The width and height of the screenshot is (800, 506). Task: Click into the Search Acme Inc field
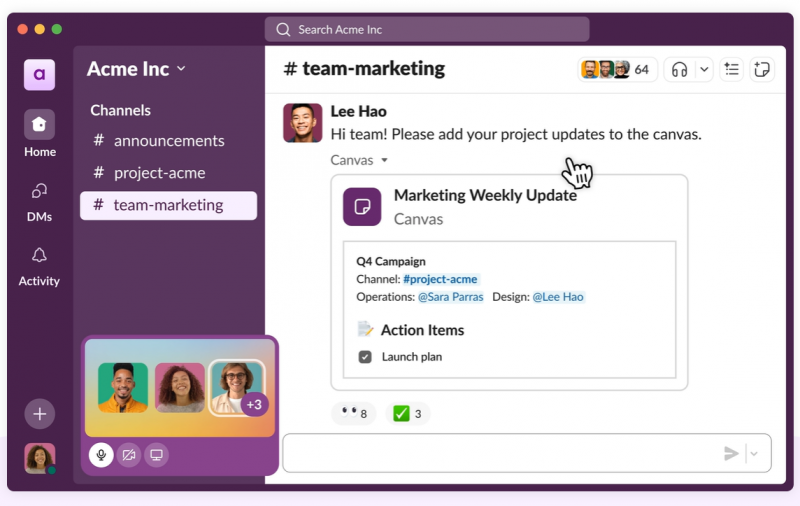pos(427,30)
